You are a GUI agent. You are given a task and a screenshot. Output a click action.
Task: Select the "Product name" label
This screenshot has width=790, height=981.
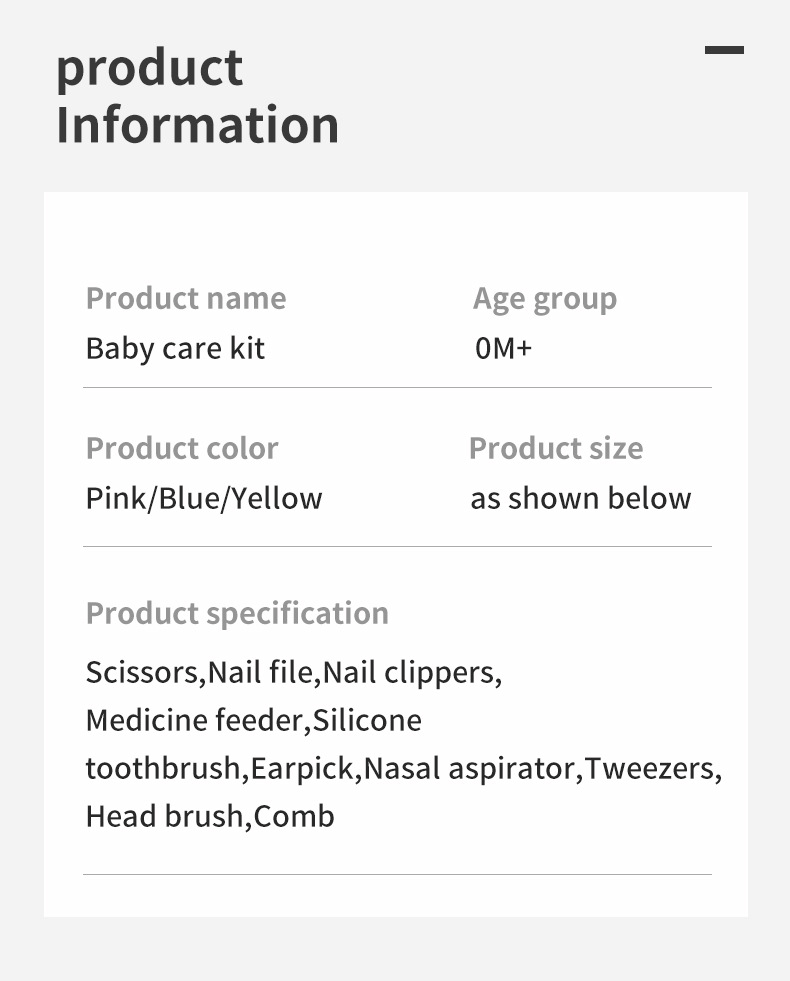pyautogui.click(x=185, y=298)
